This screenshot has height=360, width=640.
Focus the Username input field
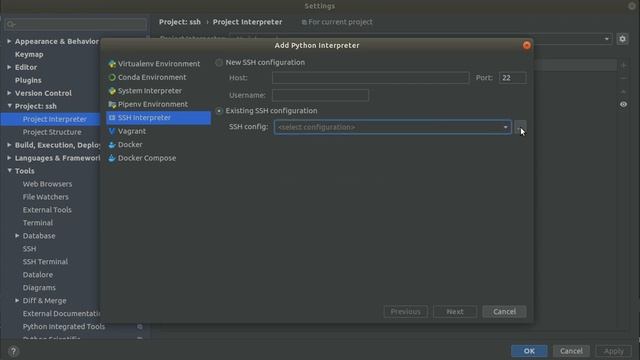point(320,95)
